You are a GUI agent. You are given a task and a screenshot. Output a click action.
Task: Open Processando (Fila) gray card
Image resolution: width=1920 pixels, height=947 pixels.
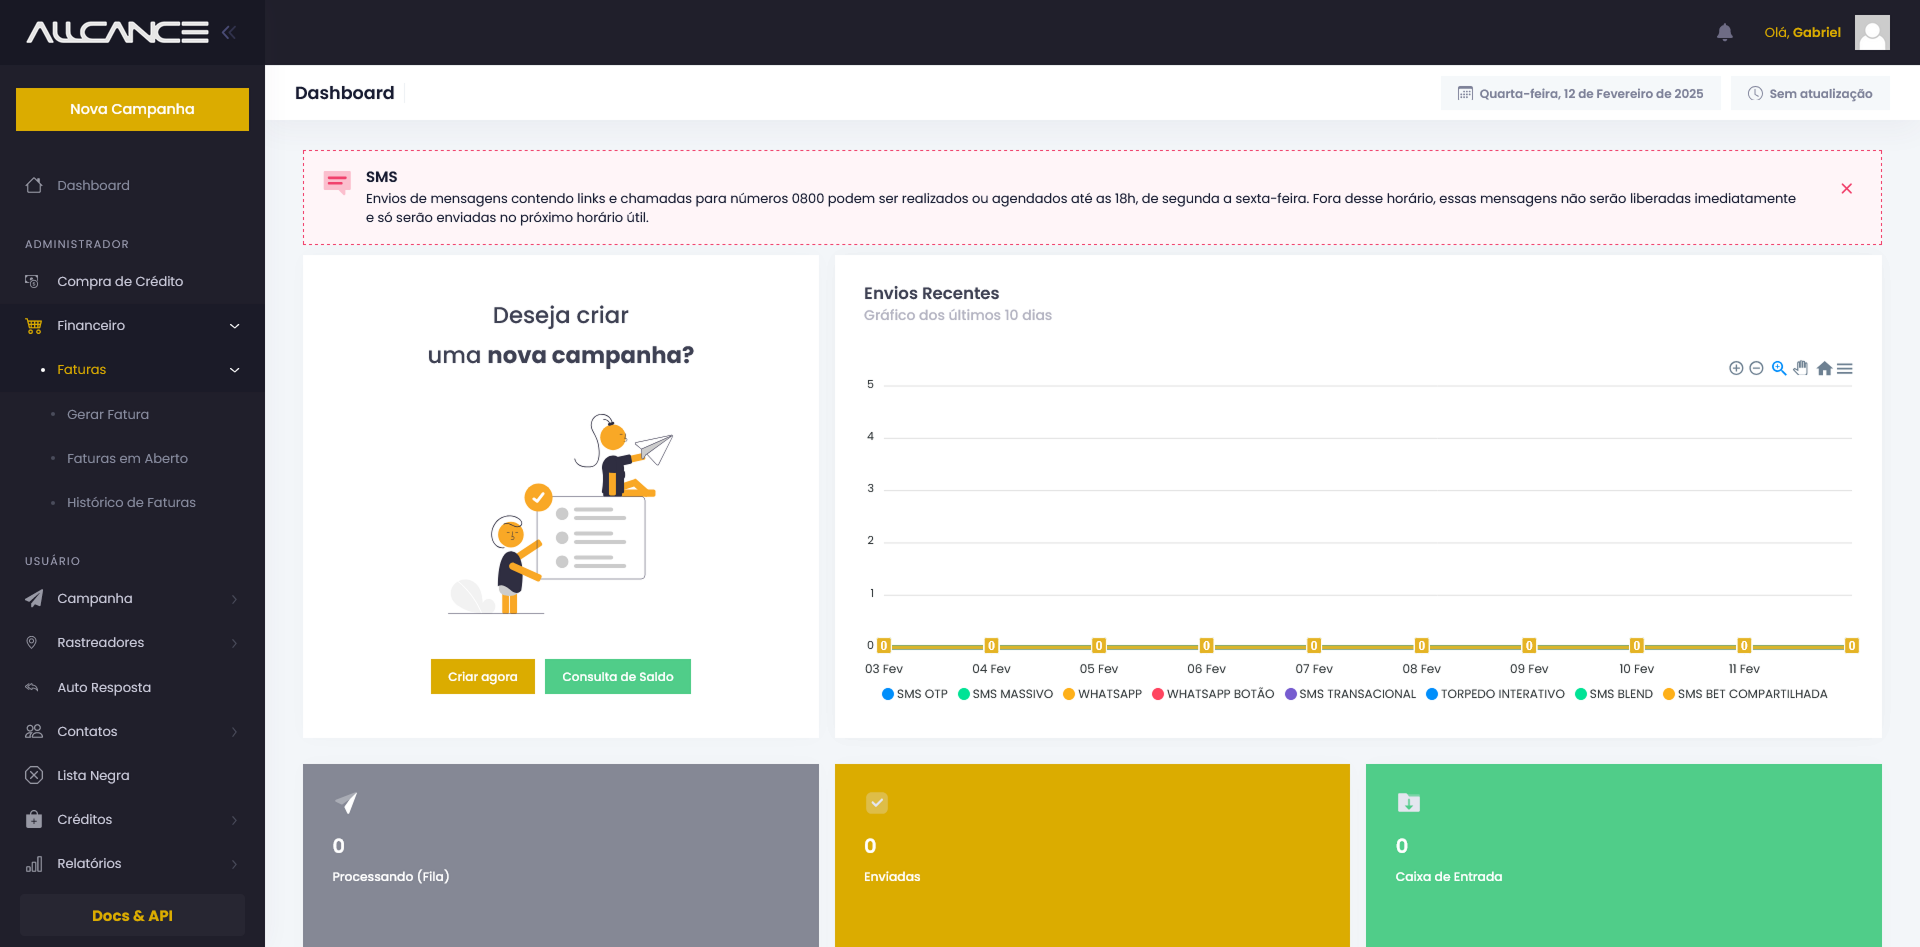[561, 856]
